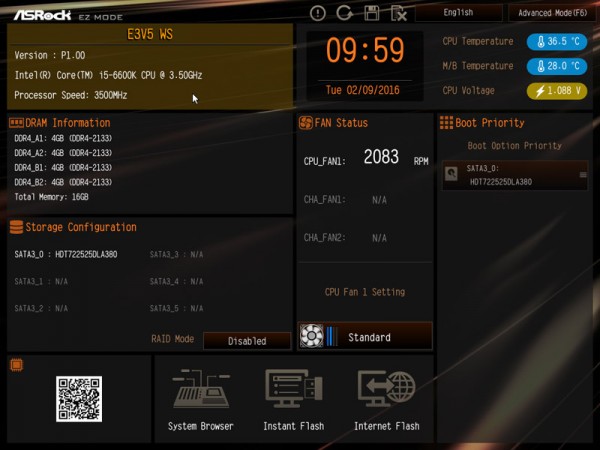Launch Instant Flash
600x450 pixels.
293,399
